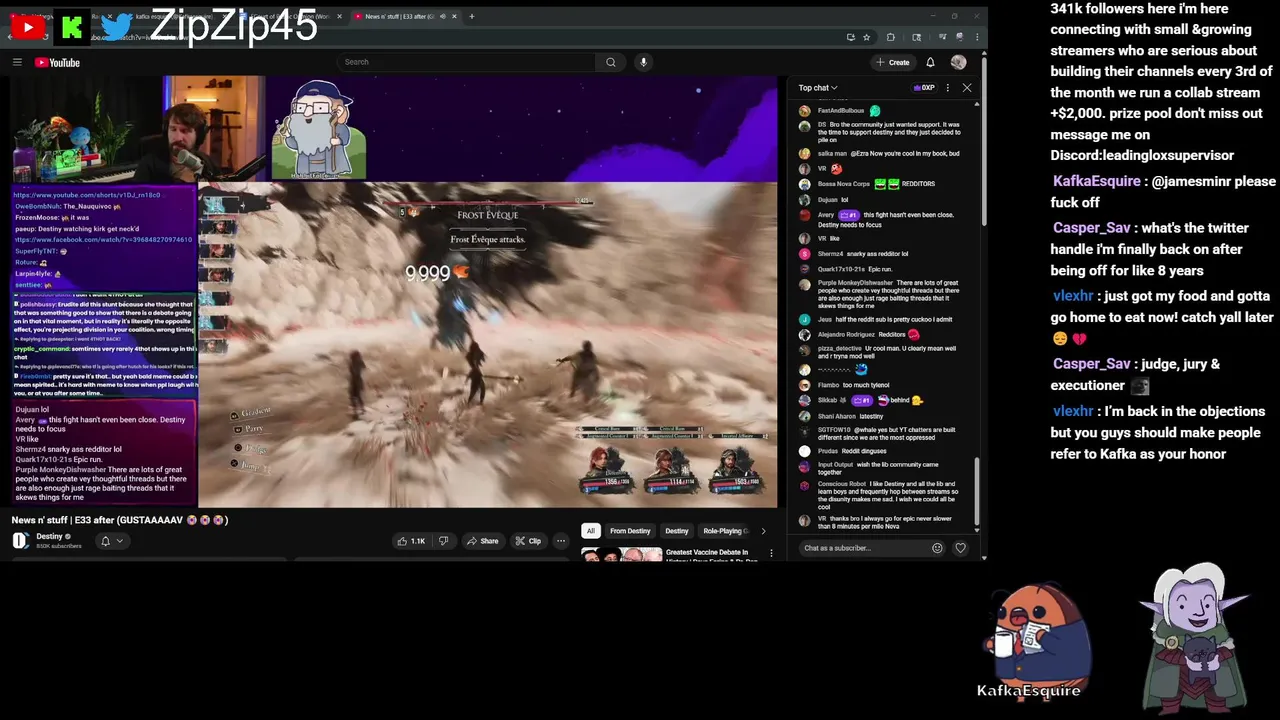Open the Create upload button
1280x720 pixels.
click(x=893, y=62)
